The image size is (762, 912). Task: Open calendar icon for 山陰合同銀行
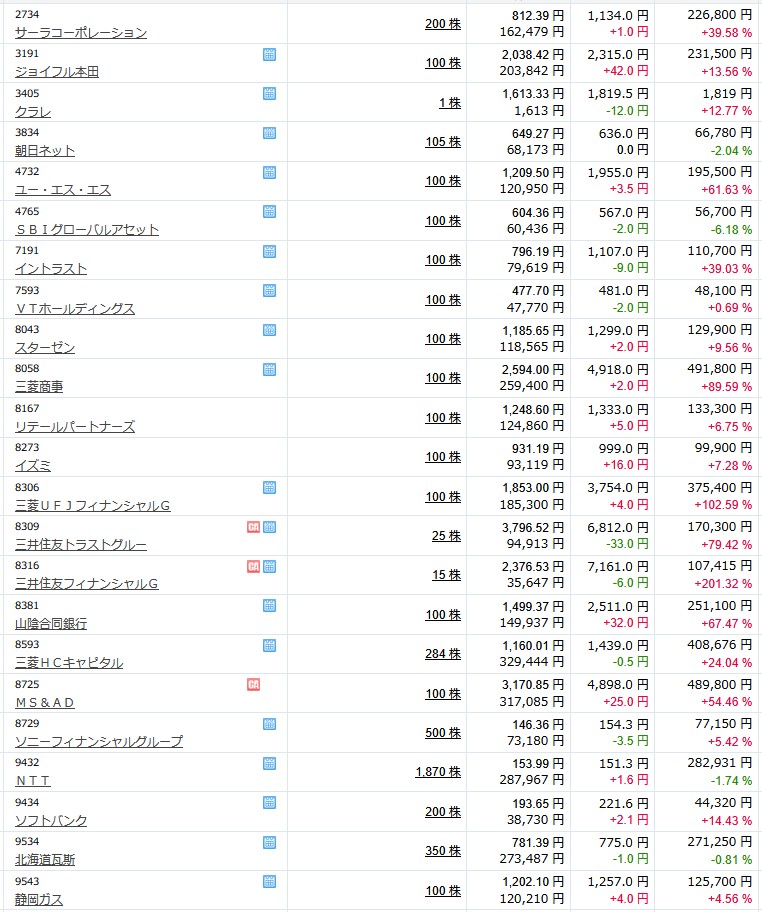[269, 605]
